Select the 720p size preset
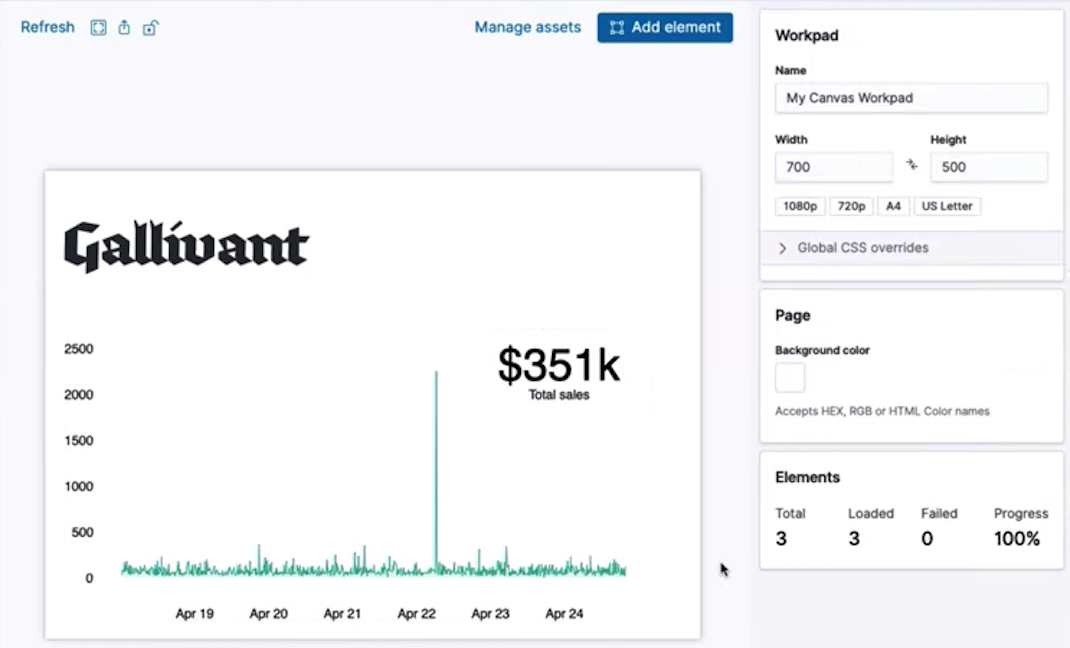This screenshot has width=1070, height=648. (851, 206)
